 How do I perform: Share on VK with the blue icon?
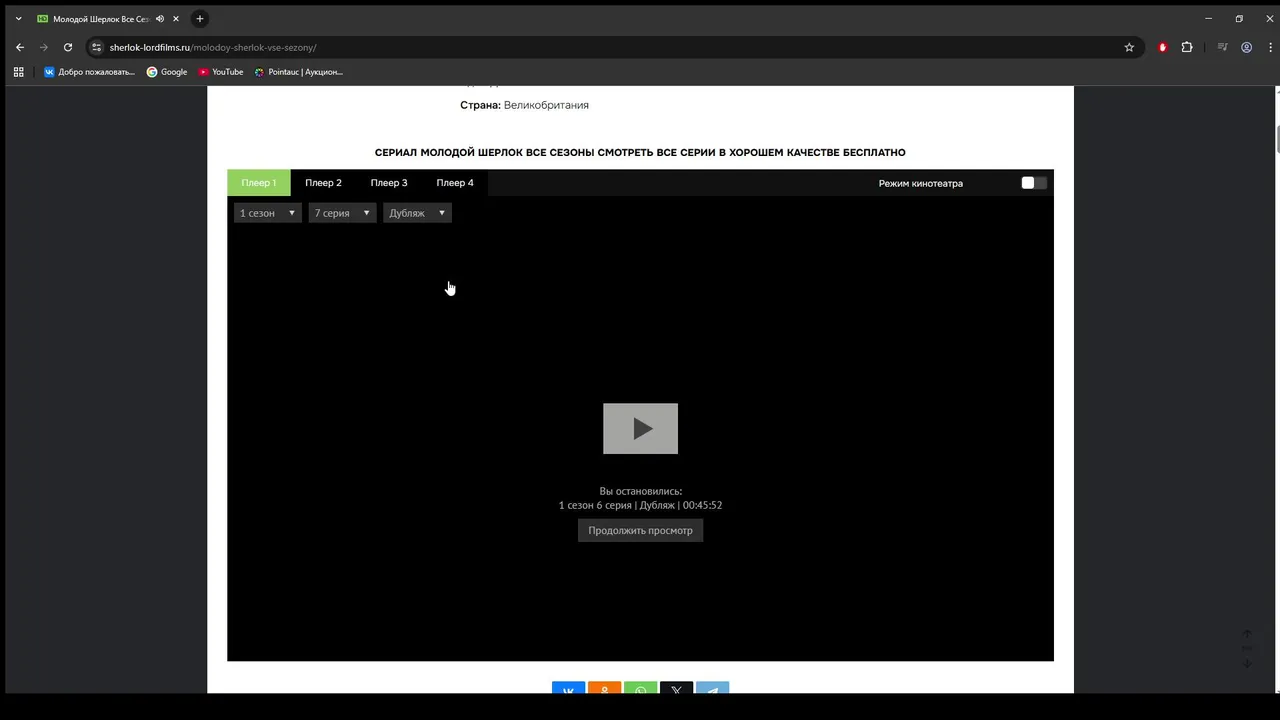tap(568, 688)
